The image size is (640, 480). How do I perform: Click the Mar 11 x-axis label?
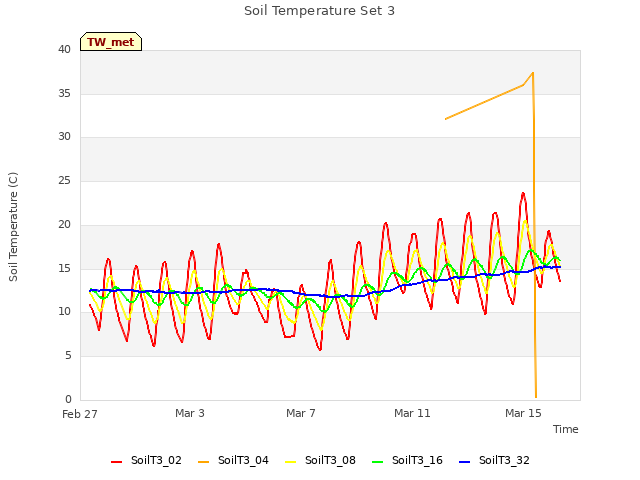(x=412, y=413)
